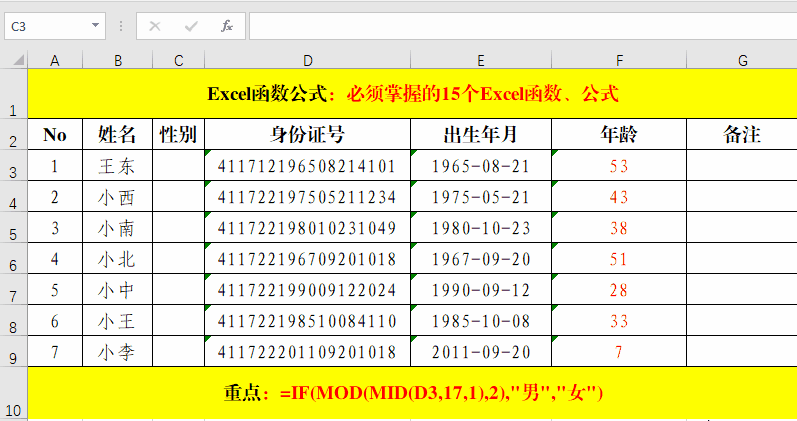
Task: Click No cell 4 in 小北's row
Action: tap(55, 258)
